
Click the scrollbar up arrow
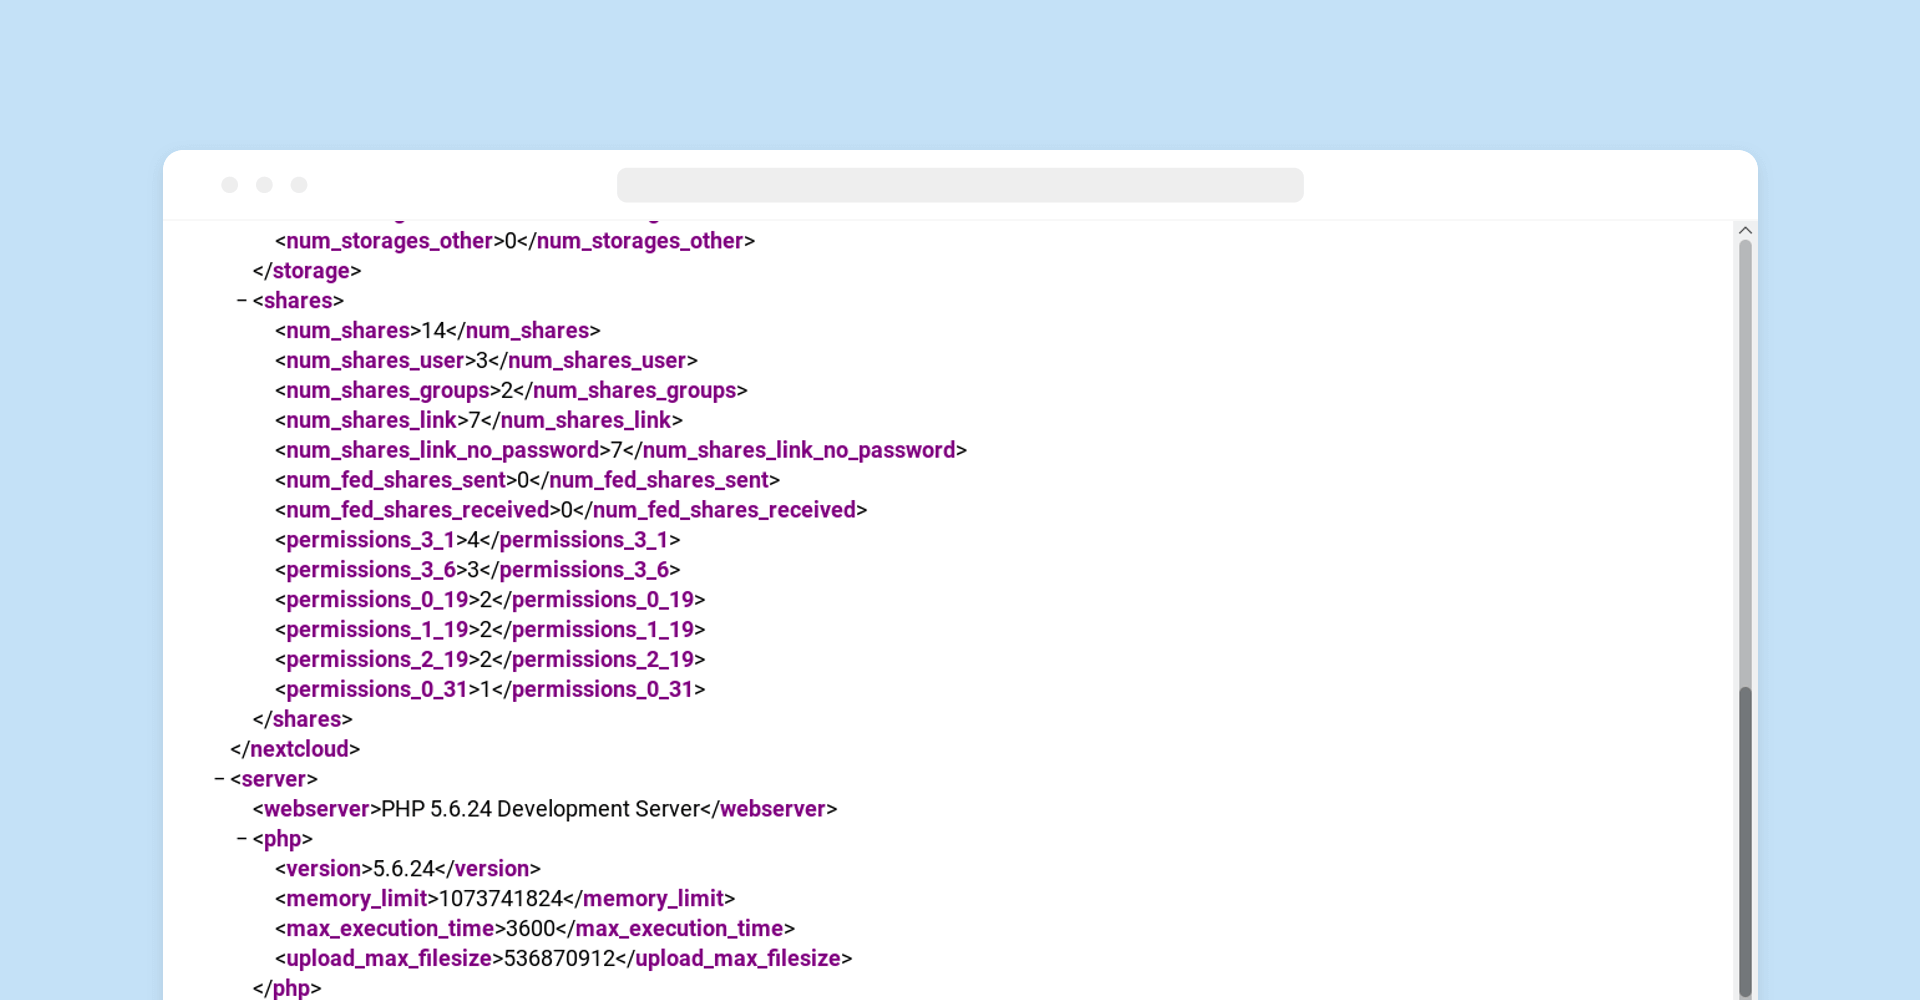[1745, 231]
